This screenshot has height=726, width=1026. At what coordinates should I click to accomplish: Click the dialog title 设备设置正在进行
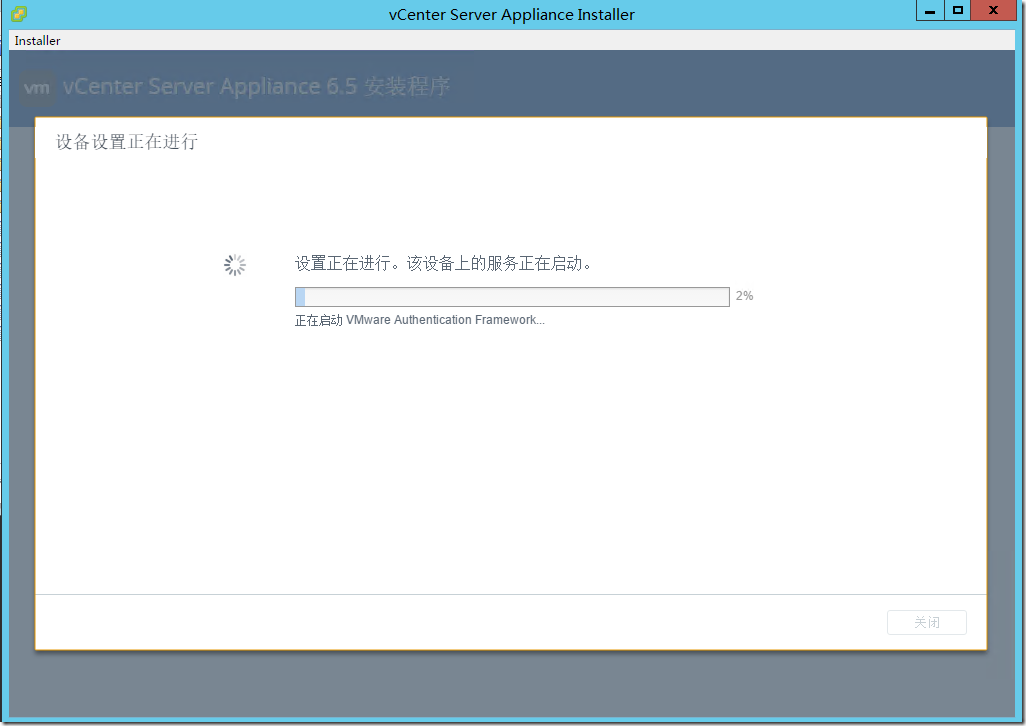[127, 141]
